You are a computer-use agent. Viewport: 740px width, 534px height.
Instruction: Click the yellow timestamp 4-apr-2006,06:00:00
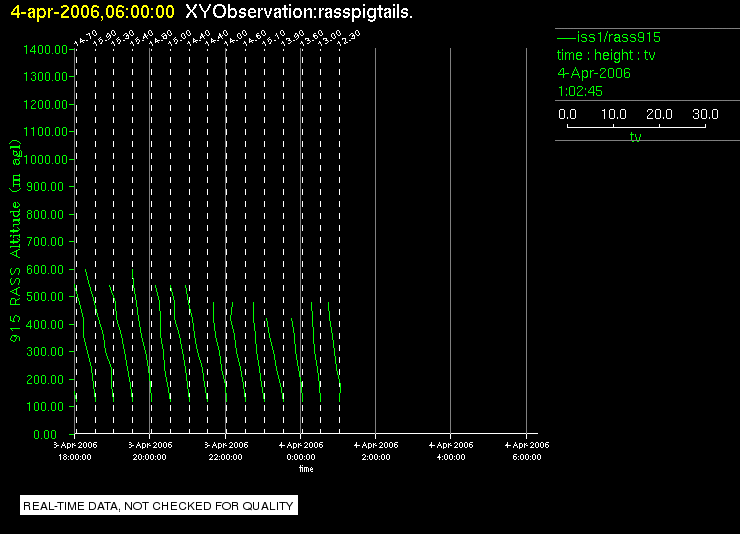click(x=92, y=12)
